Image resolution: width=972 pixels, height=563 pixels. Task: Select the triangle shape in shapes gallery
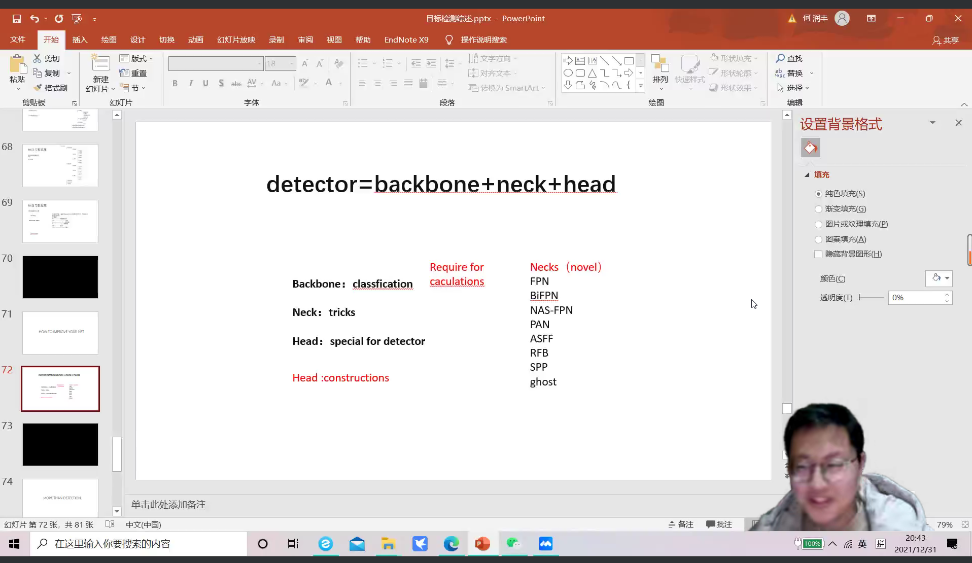[592, 73]
